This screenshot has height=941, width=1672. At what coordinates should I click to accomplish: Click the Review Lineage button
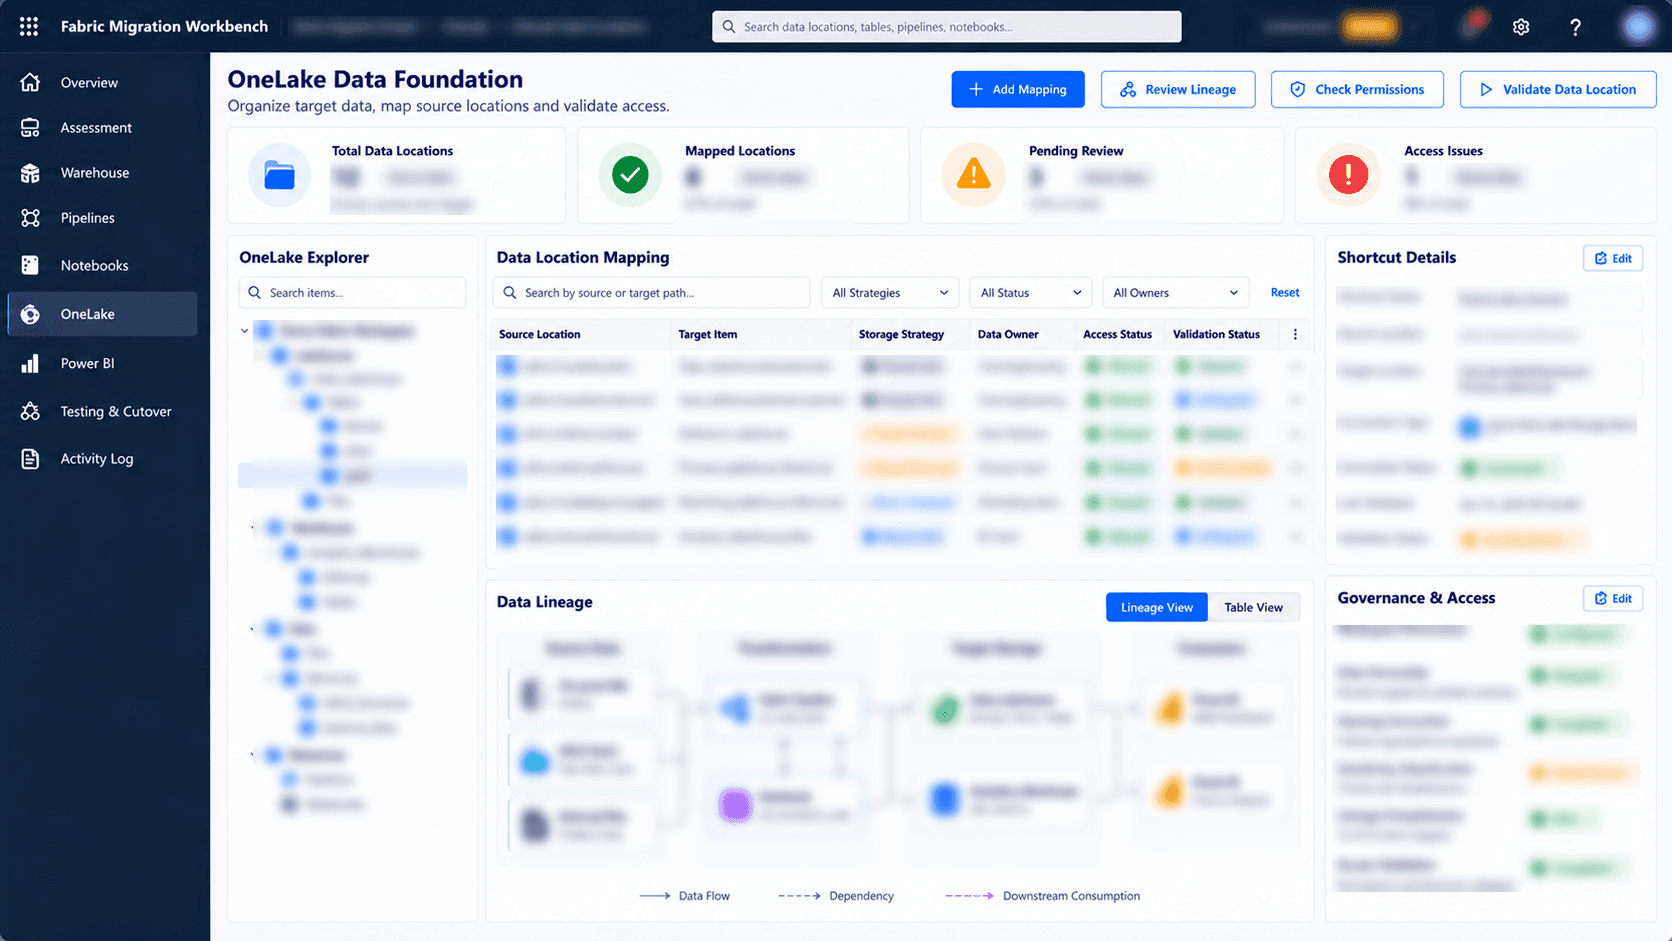pos(1178,89)
